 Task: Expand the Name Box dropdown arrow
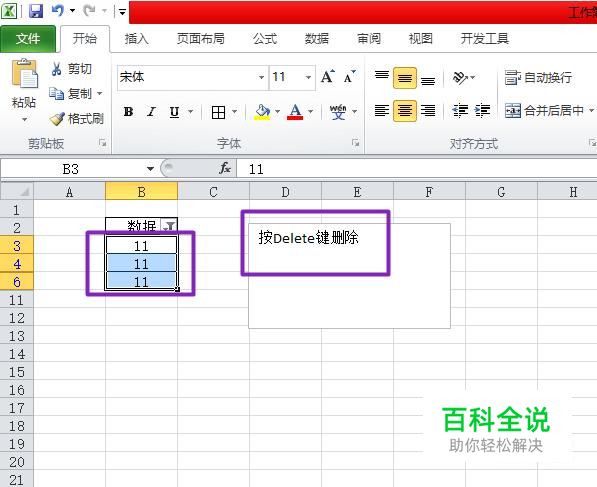point(150,168)
